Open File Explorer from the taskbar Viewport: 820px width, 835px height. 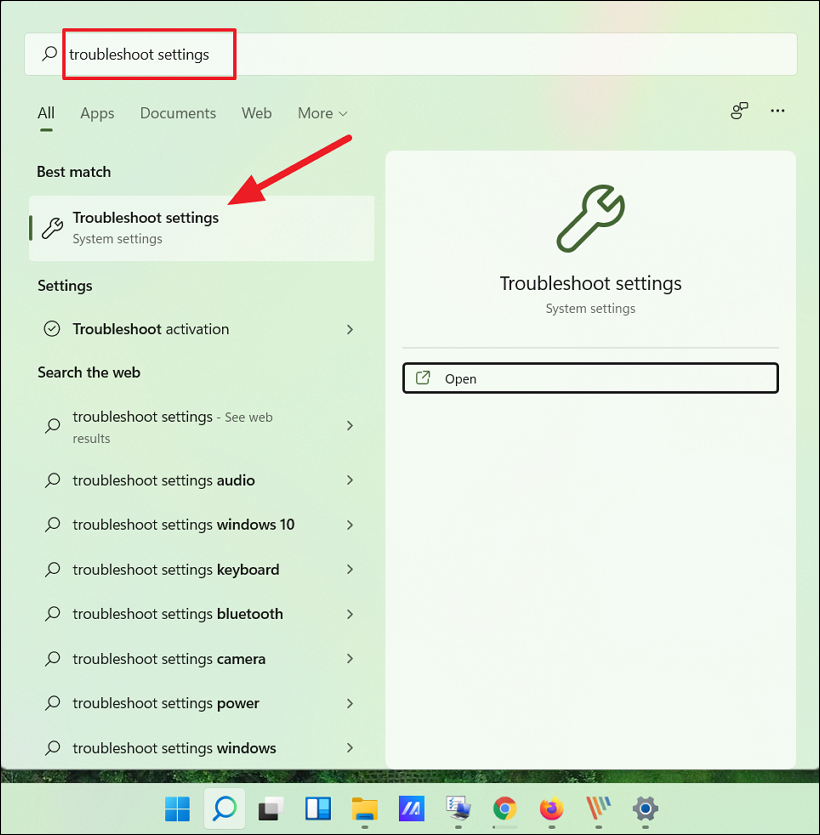click(365, 809)
